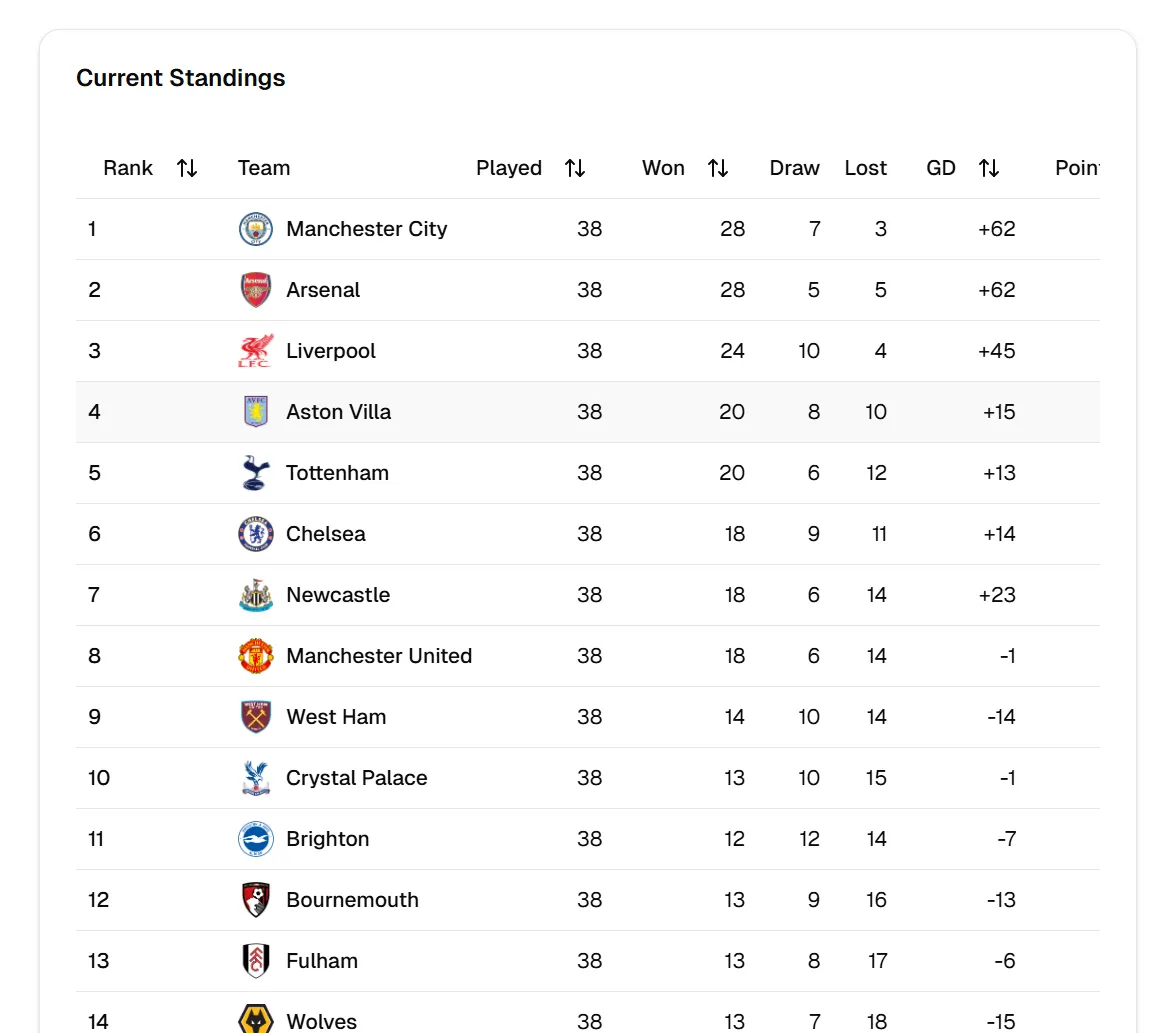Viewport: 1155px width, 1033px height.
Task: Click the partially visible Points column header
Action: pos(1077,168)
